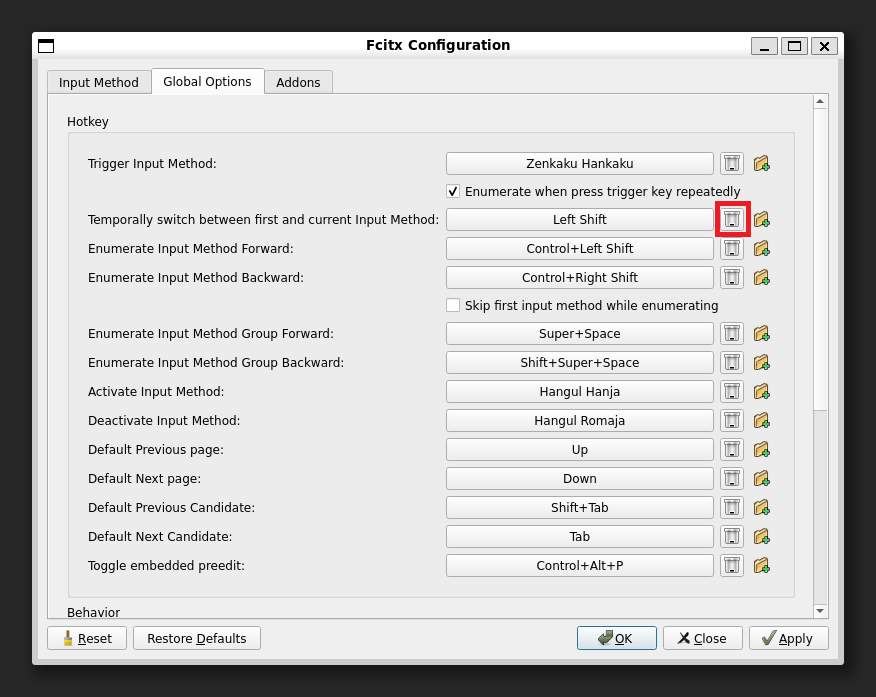Open the Addons tab
Image resolution: width=876 pixels, height=697 pixels.
[x=298, y=83]
